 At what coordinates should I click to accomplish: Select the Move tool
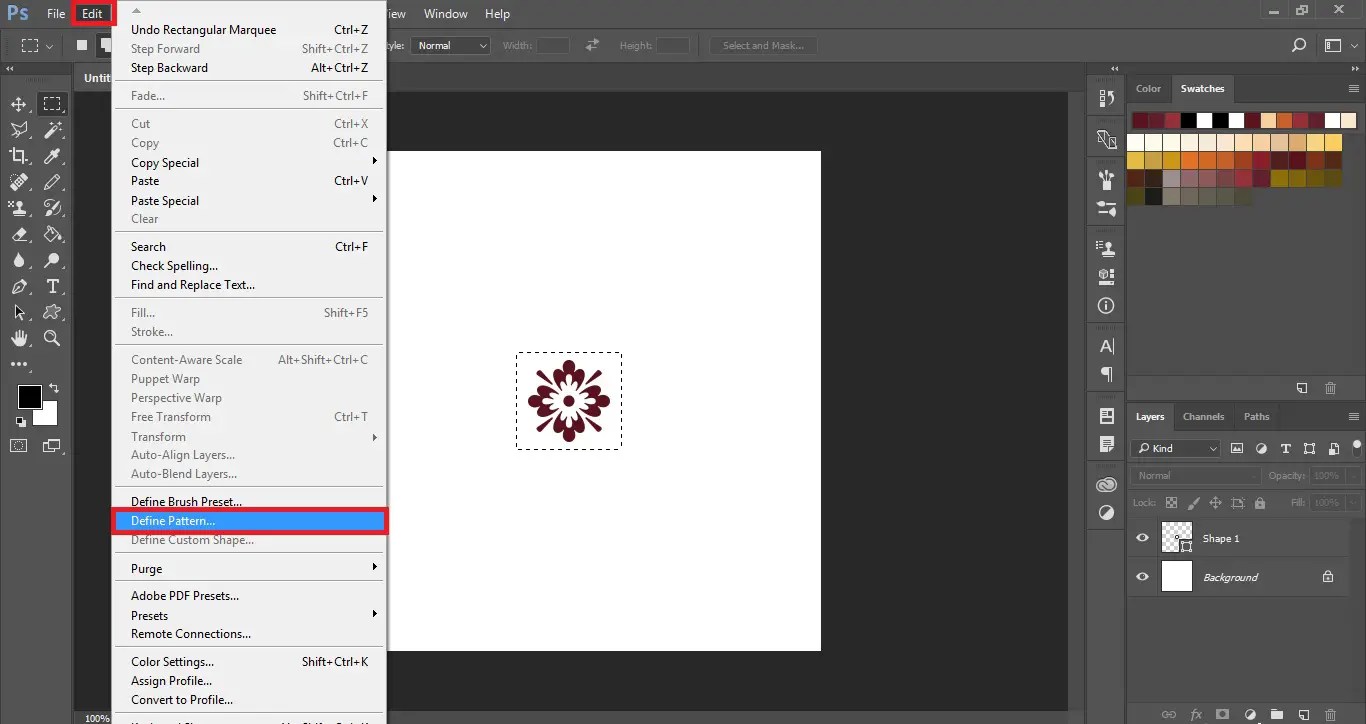tap(18, 103)
